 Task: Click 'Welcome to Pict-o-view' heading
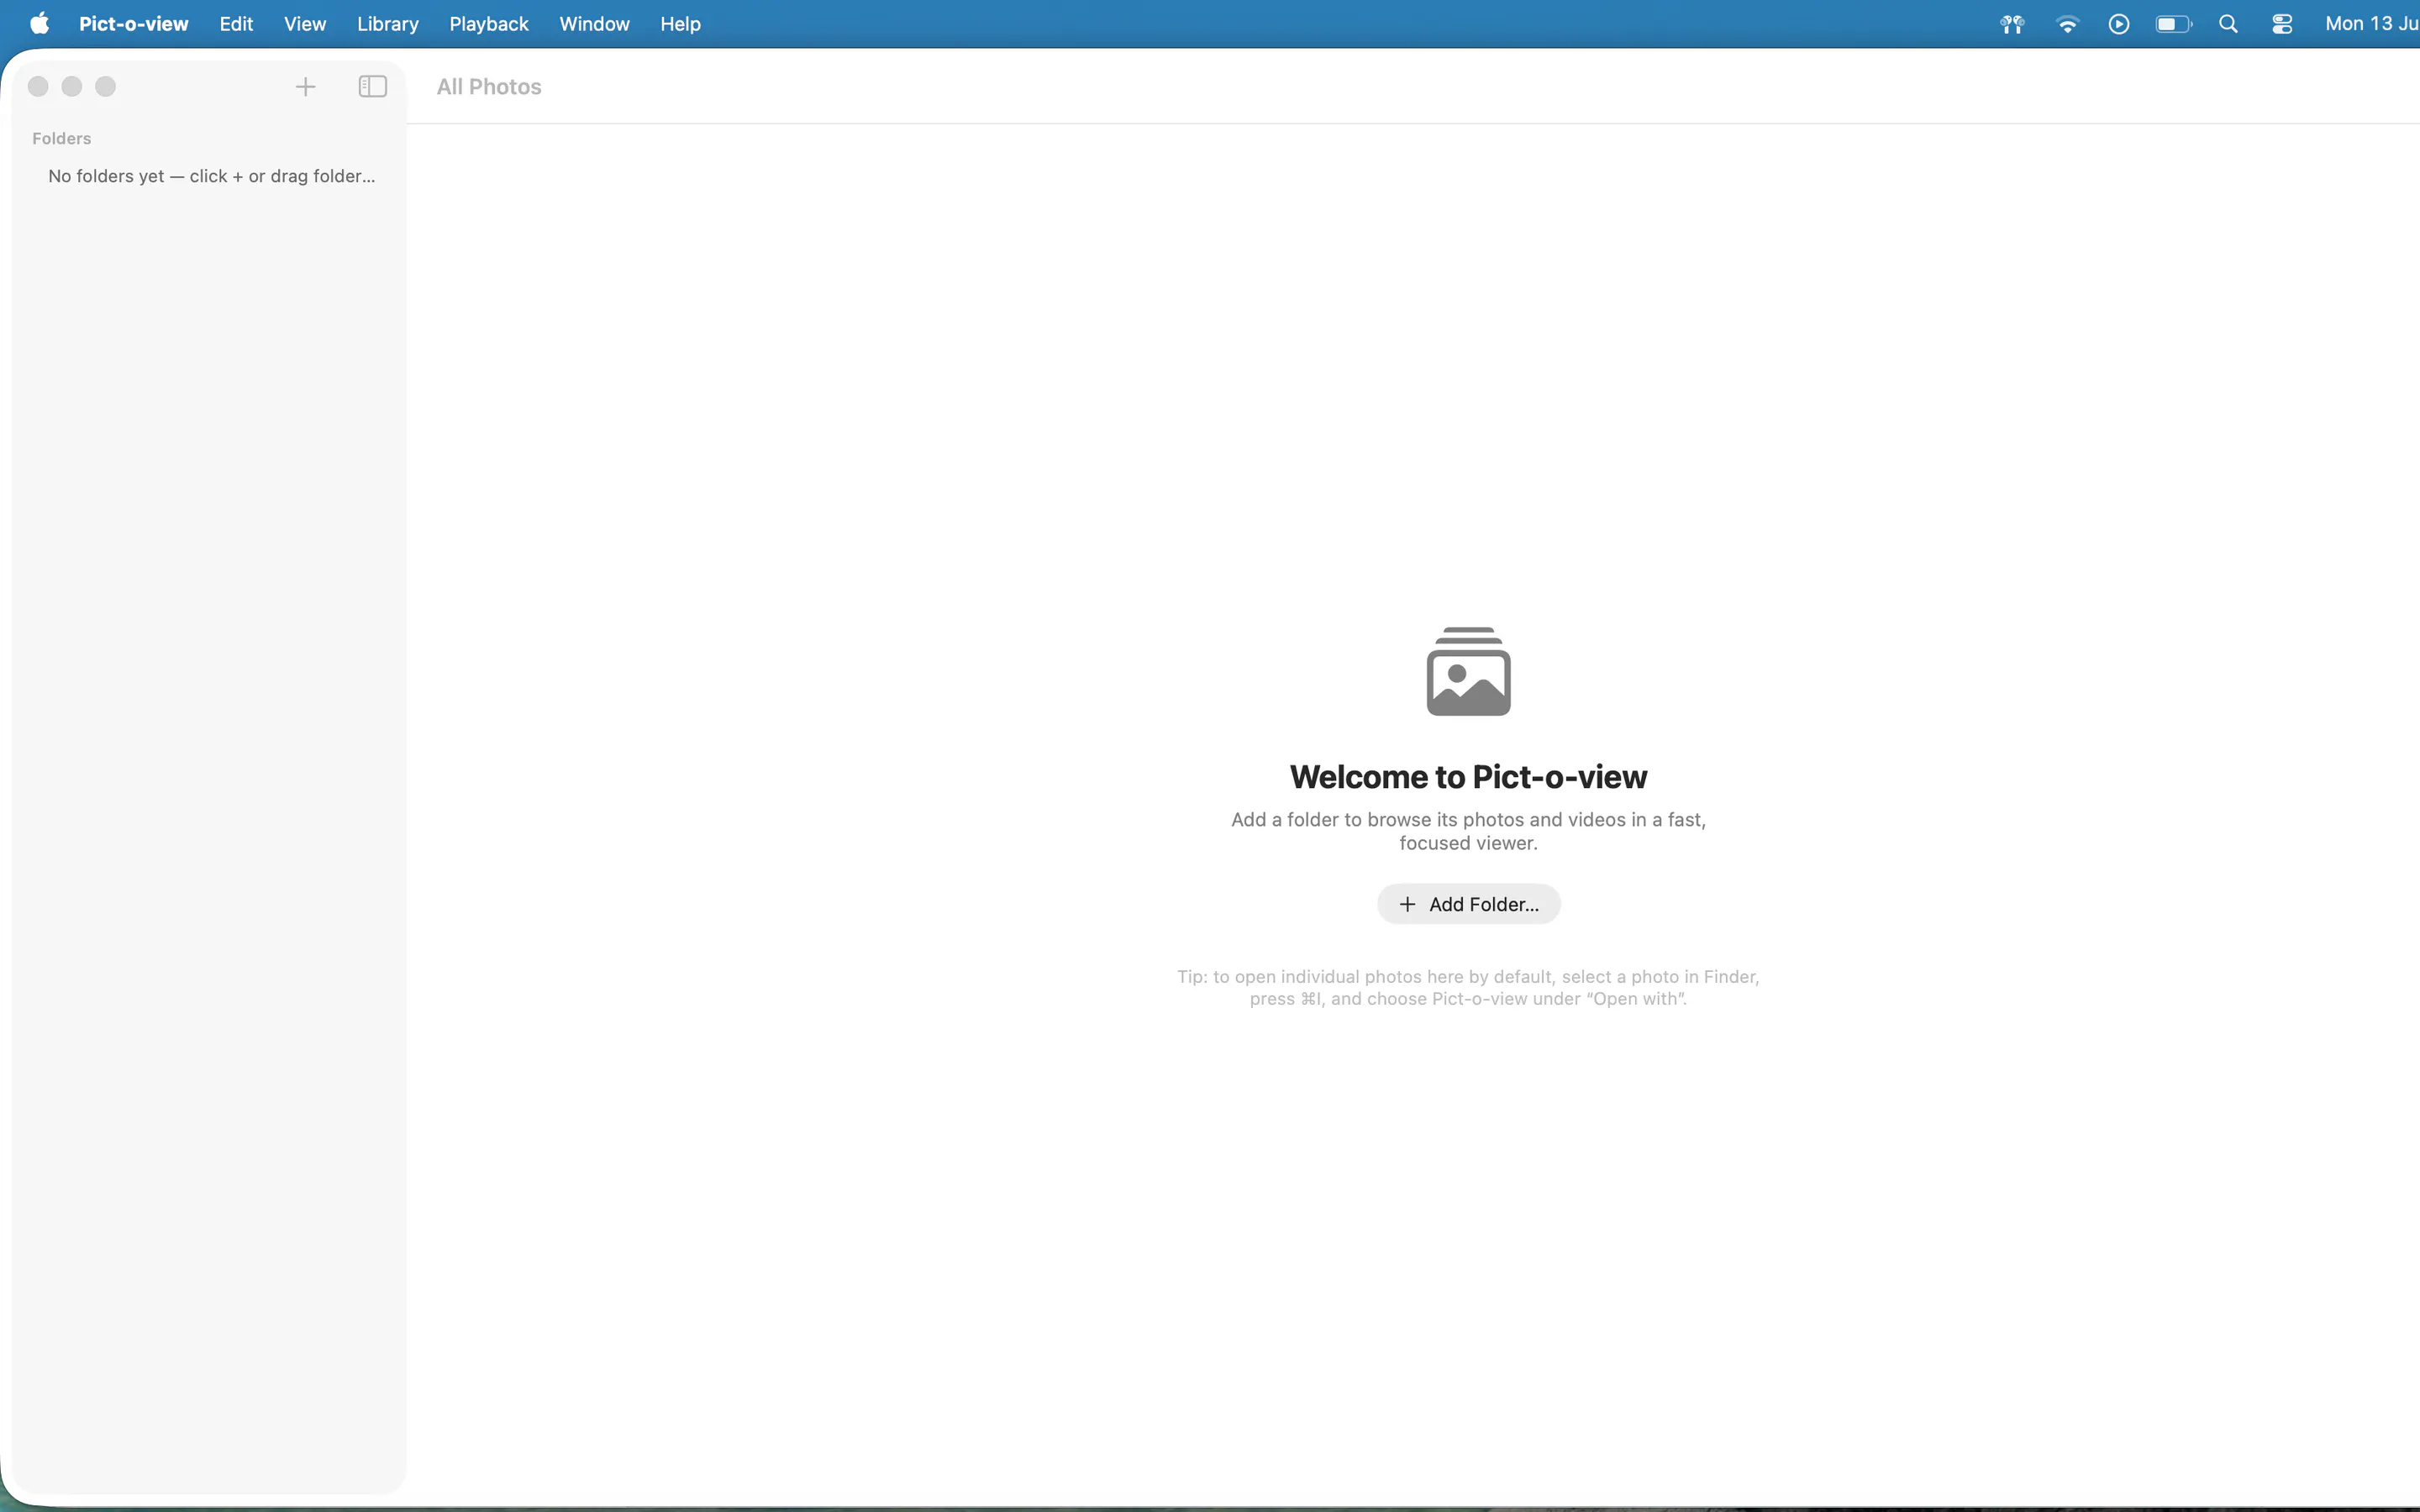coord(1468,777)
